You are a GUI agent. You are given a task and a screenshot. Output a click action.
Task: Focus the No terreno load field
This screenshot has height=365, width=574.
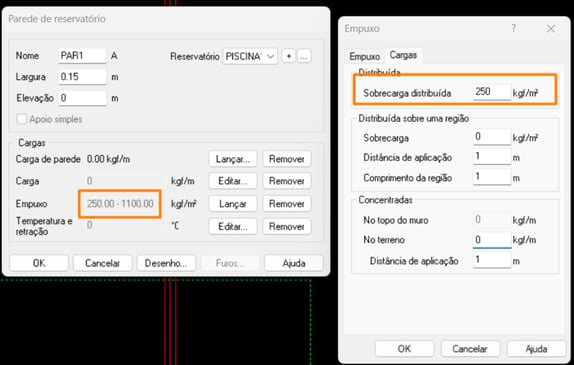click(x=492, y=240)
